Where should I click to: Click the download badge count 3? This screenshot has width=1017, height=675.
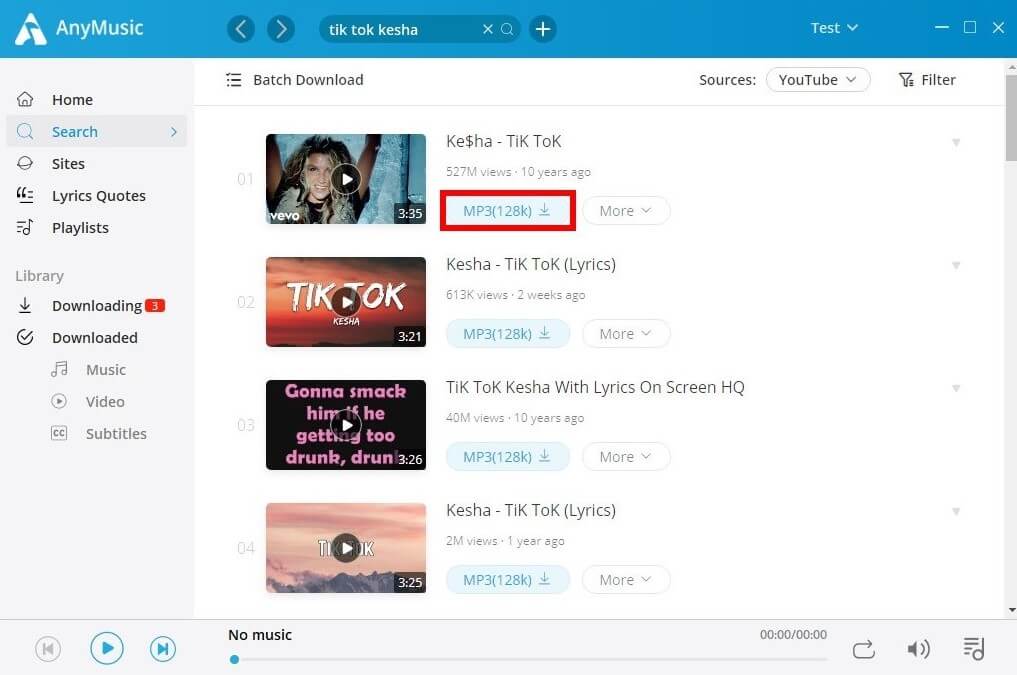point(155,305)
